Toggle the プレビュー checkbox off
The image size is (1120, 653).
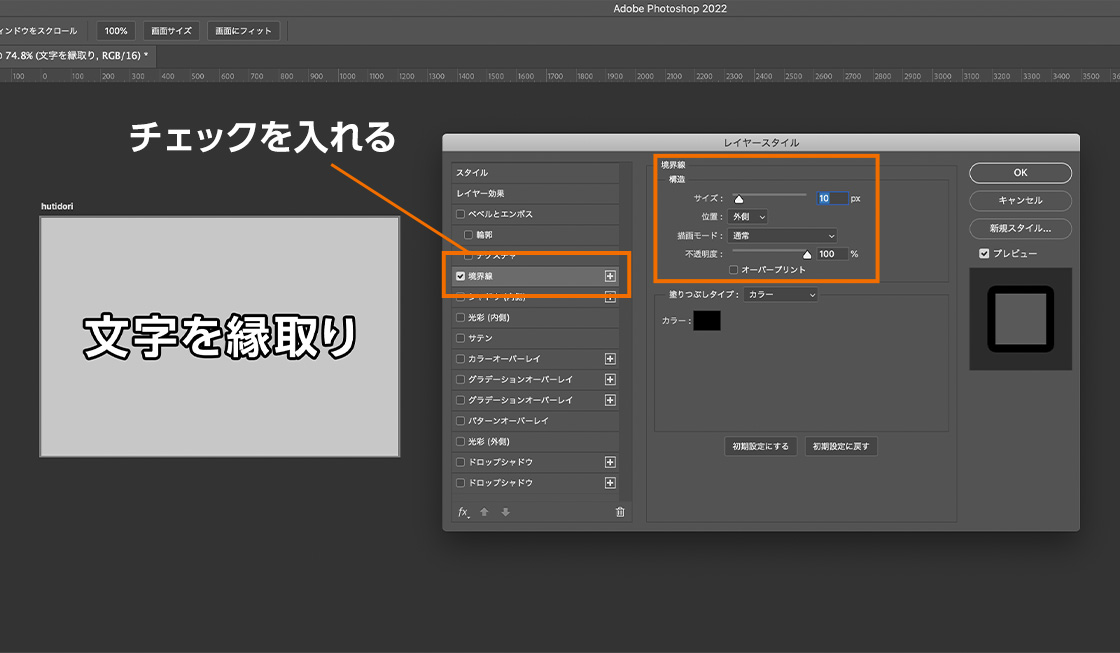[x=984, y=254]
